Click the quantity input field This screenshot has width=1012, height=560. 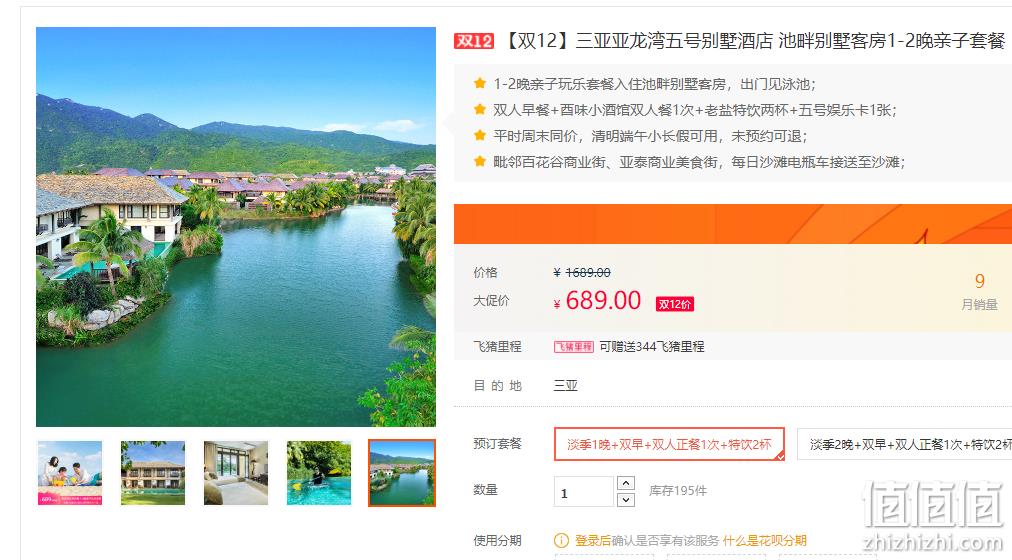[x=583, y=492]
